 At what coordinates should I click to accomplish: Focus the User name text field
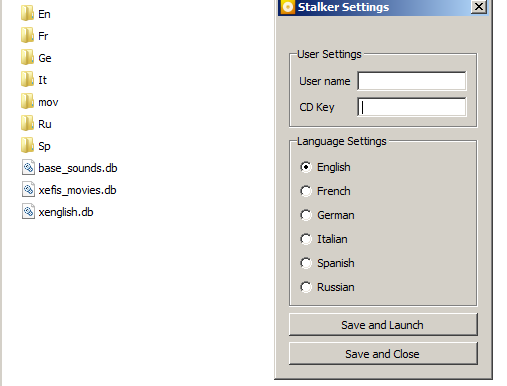(x=412, y=81)
